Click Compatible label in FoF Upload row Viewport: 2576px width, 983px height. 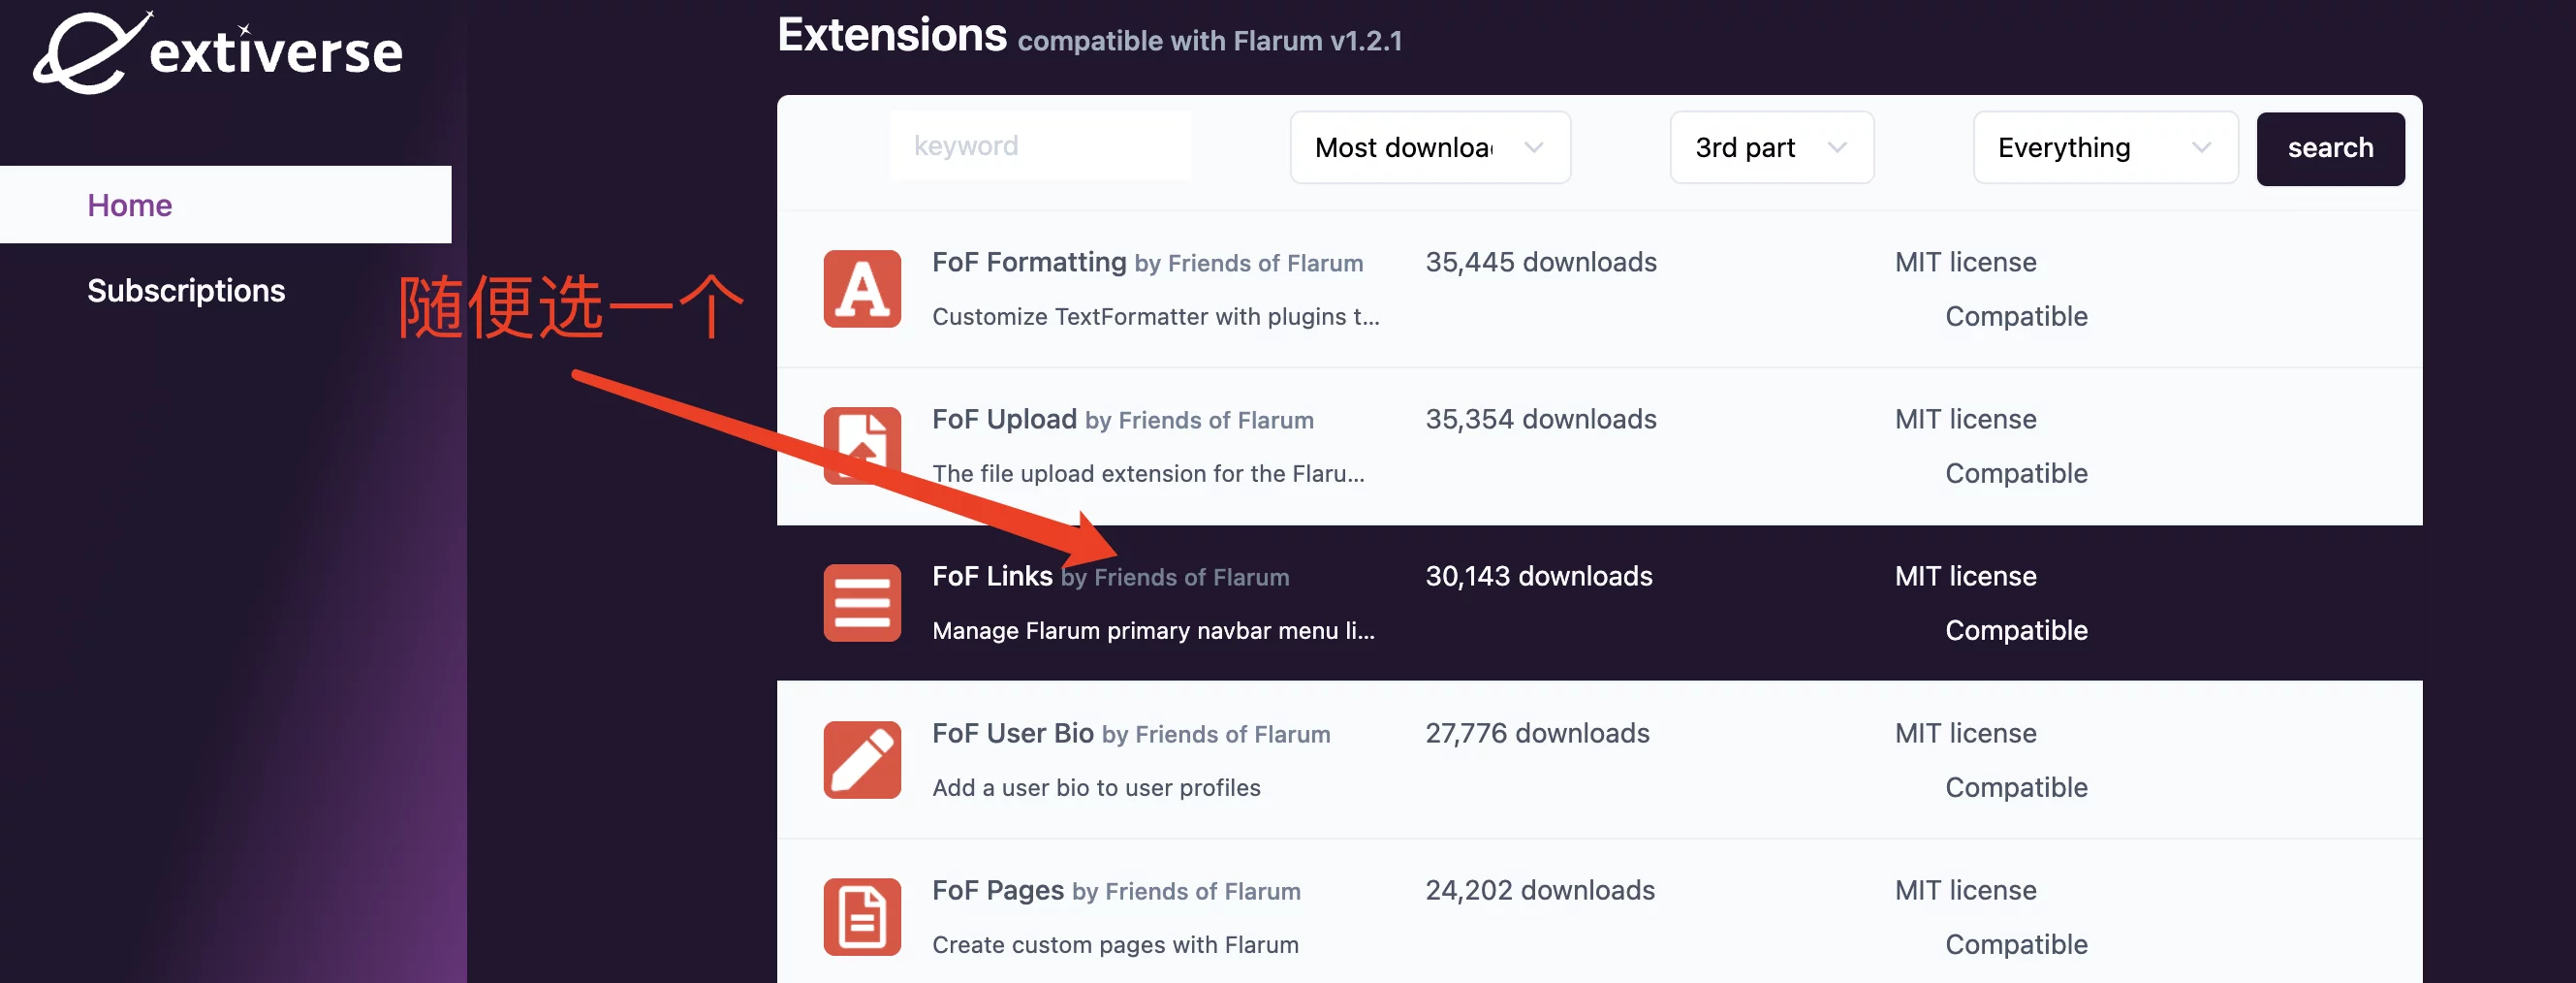pyautogui.click(x=2016, y=474)
